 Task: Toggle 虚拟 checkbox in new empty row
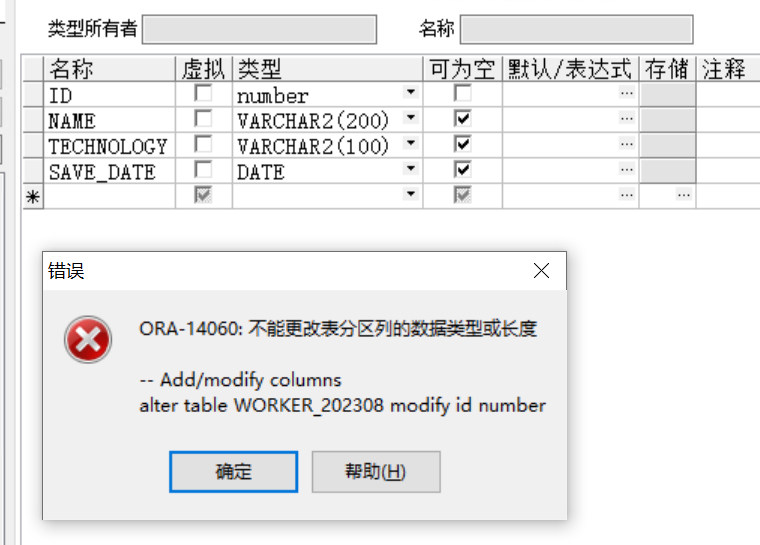point(203,195)
